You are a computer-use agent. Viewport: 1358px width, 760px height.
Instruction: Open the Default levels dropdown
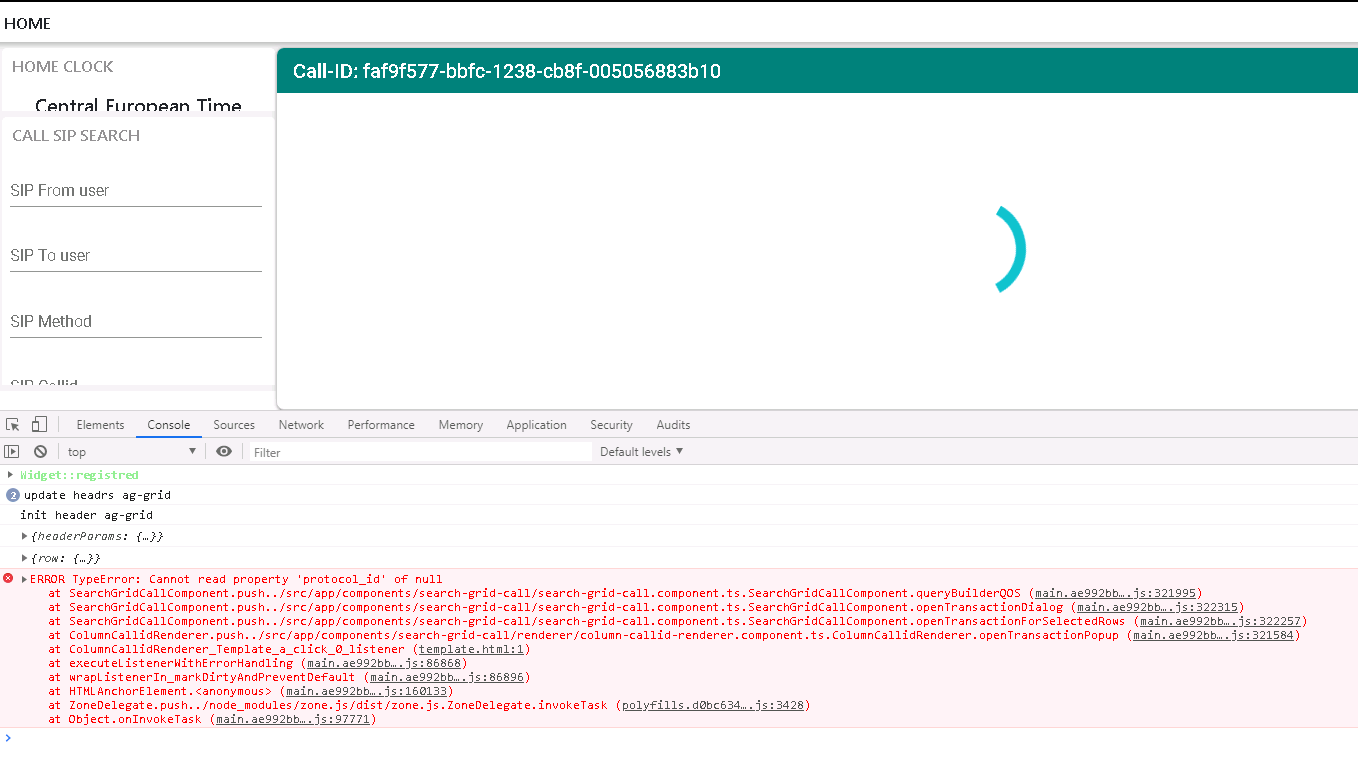coord(640,451)
